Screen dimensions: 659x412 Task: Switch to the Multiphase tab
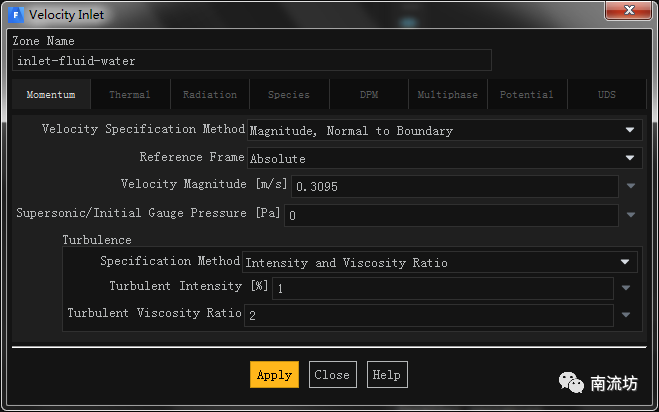[448, 95]
